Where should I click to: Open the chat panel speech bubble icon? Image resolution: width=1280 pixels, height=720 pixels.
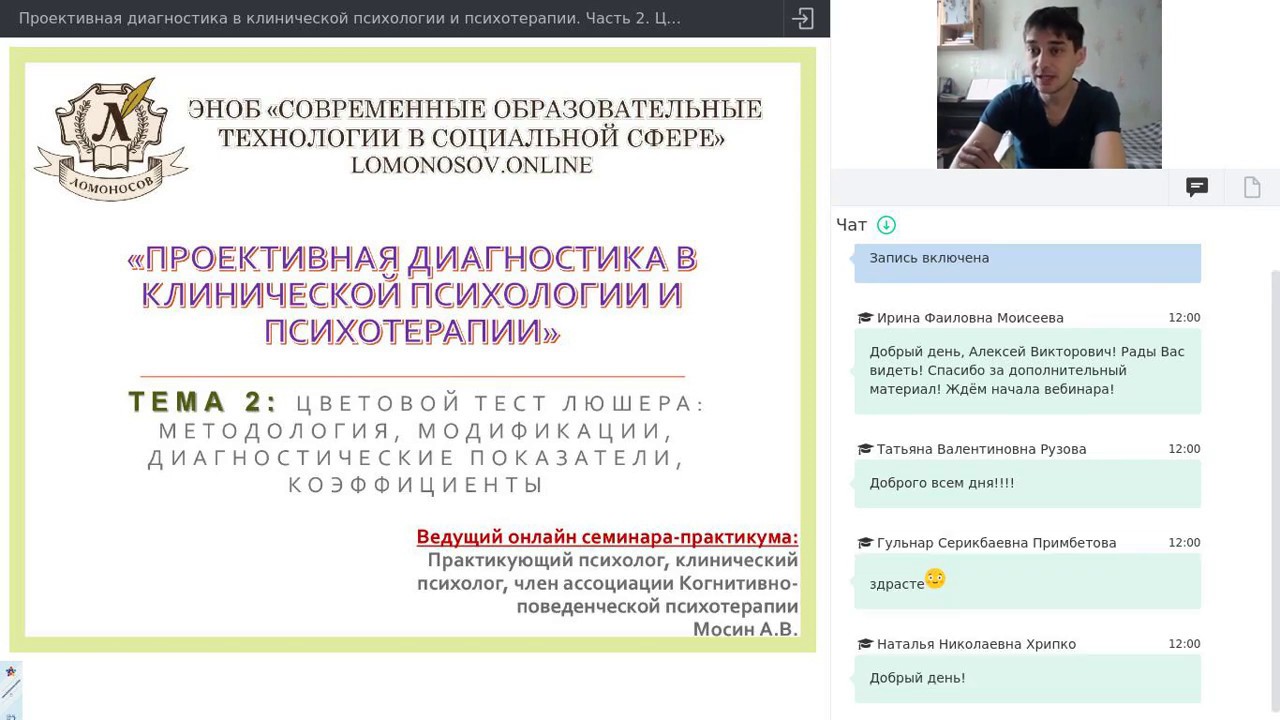pyautogui.click(x=1197, y=187)
